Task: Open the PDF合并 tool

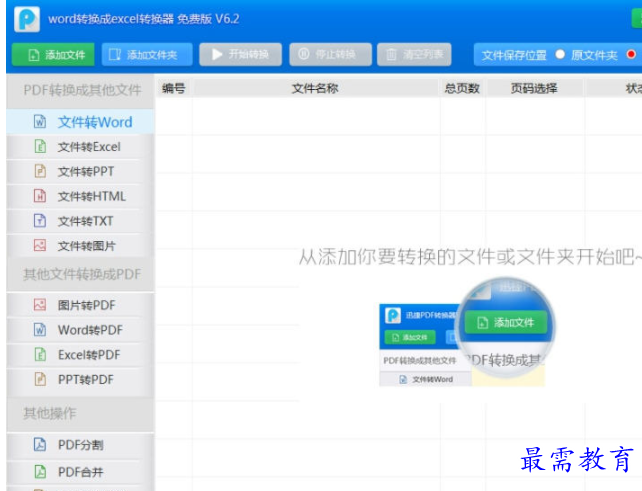Action: [80, 472]
